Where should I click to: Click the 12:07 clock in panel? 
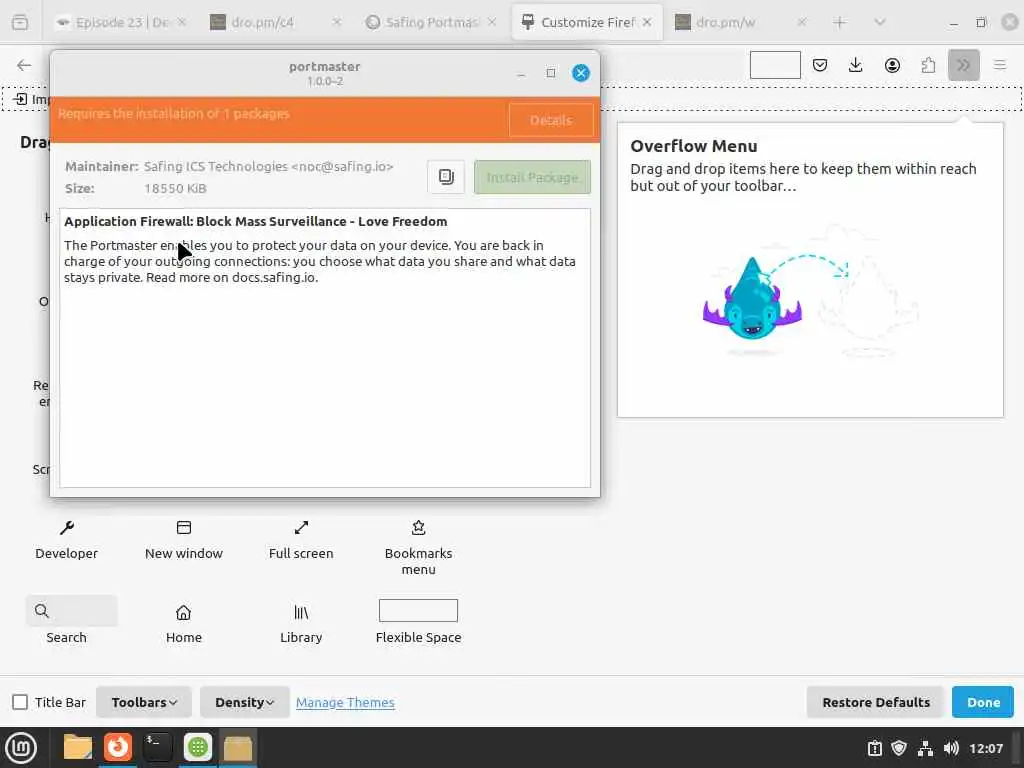(x=985, y=748)
